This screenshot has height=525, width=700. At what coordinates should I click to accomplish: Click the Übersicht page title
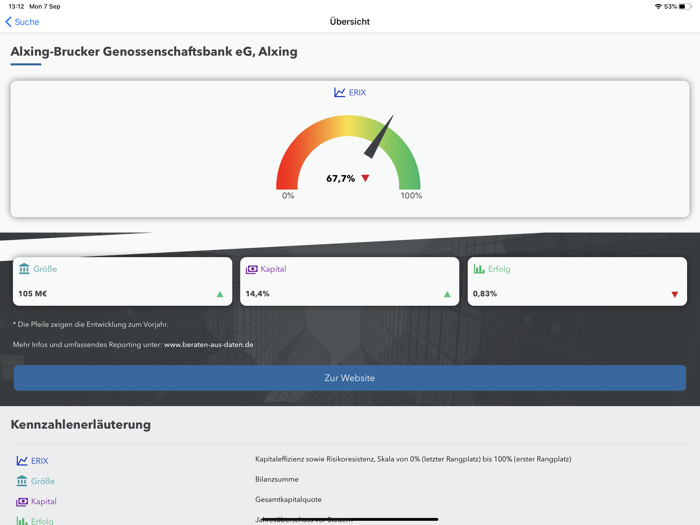pos(350,21)
